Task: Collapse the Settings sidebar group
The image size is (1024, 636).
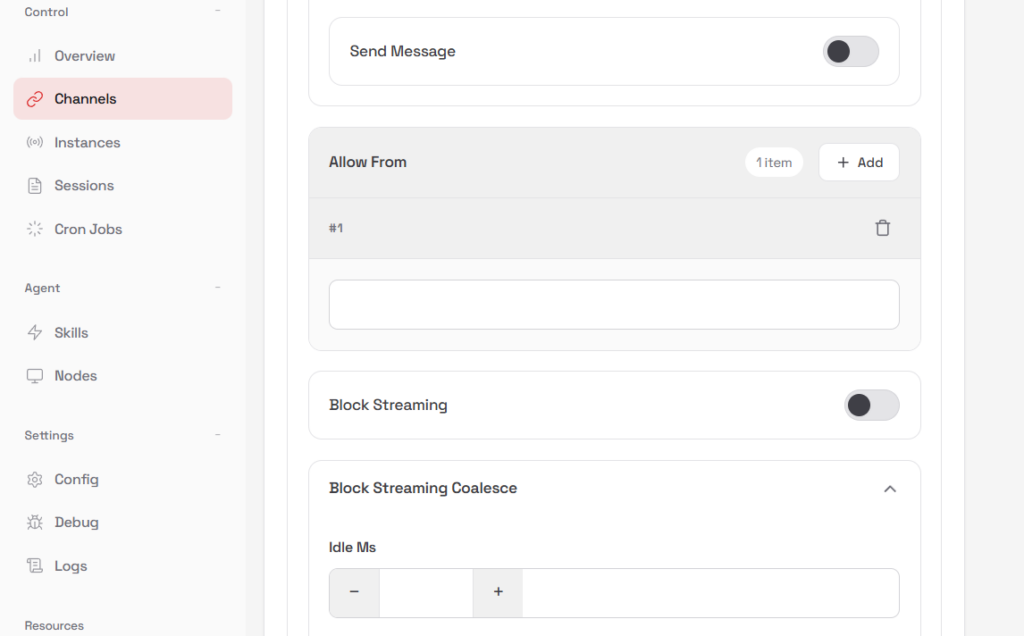Action: [218, 436]
